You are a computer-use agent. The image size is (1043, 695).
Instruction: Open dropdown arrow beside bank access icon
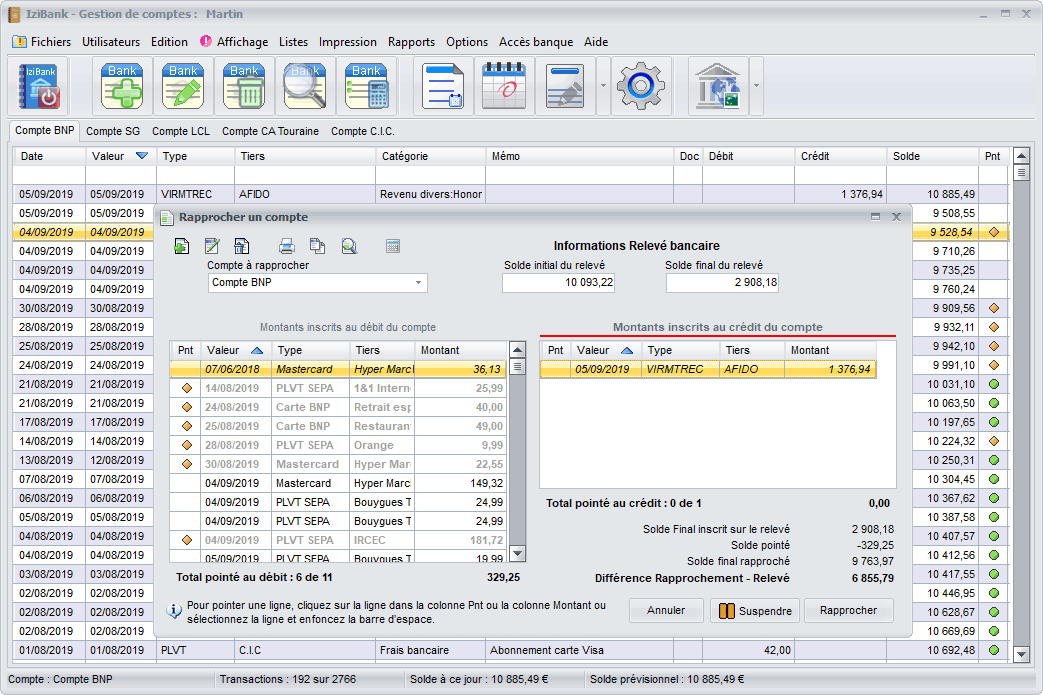756,86
